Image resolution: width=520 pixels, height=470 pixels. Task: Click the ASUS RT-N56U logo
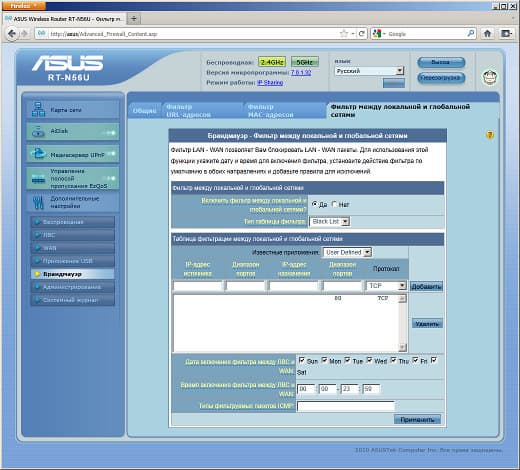68,68
